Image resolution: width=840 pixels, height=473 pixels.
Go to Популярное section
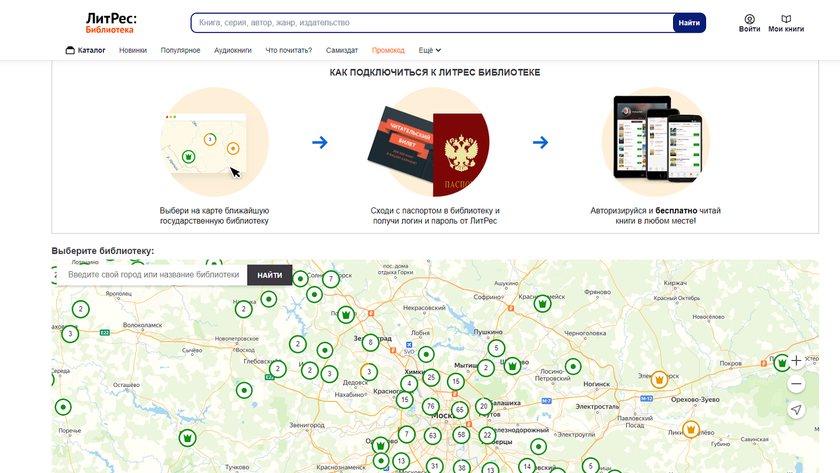click(180, 50)
